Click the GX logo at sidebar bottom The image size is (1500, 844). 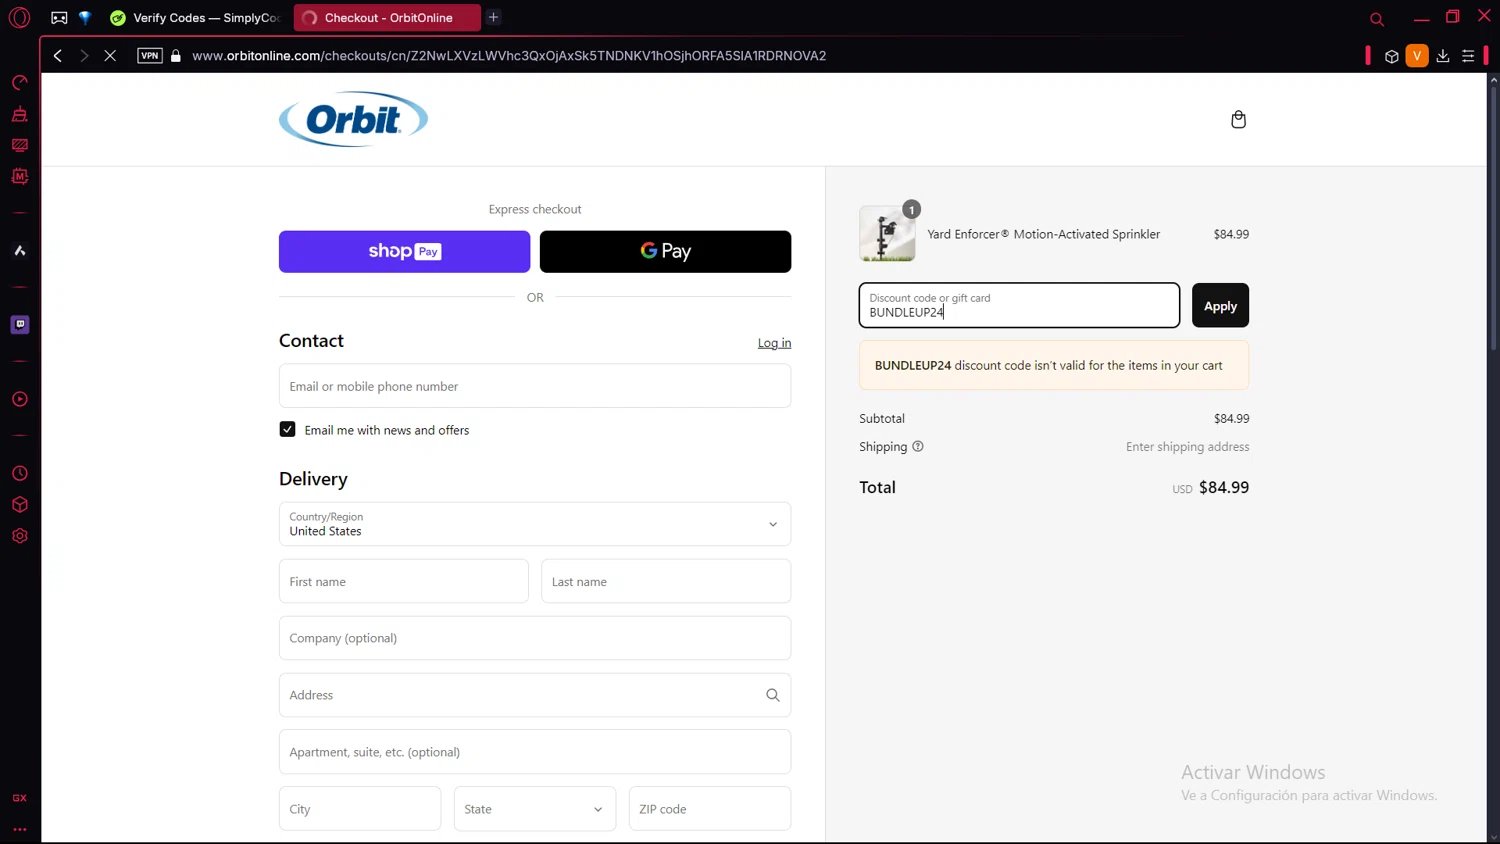pos(19,798)
